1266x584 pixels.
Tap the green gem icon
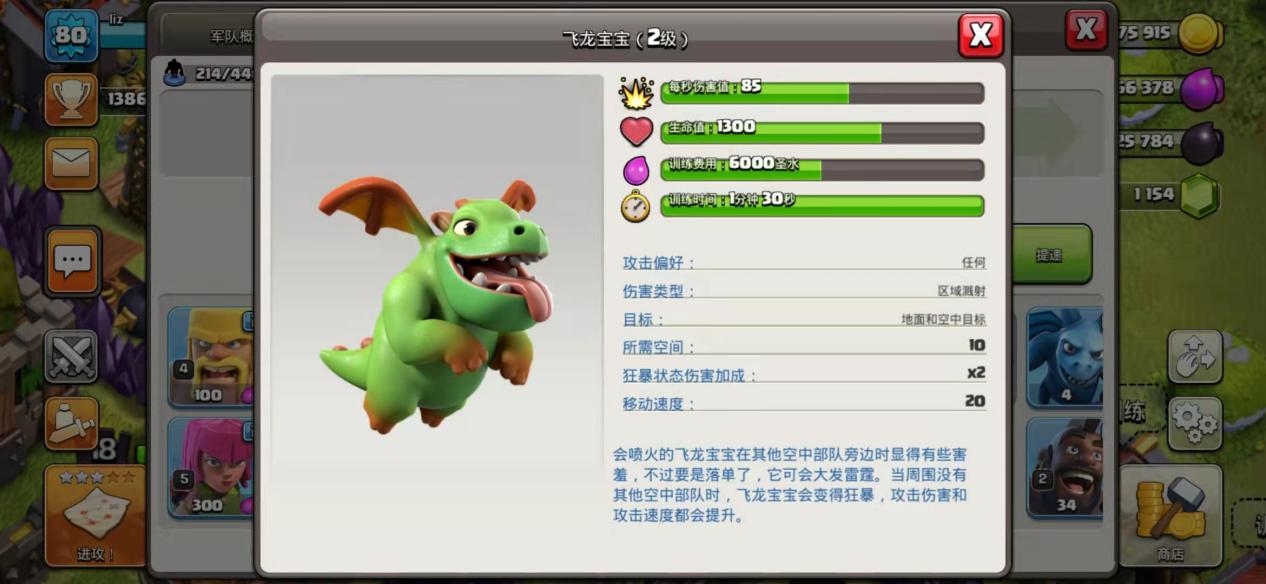point(1199,196)
